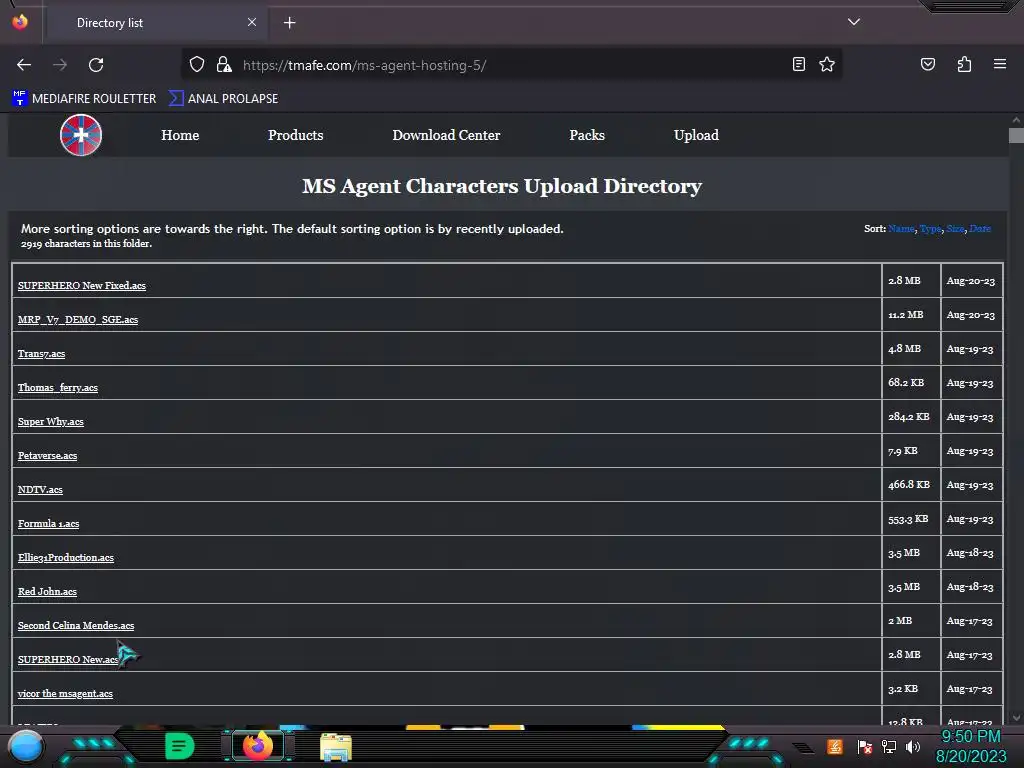Image resolution: width=1024 pixels, height=768 pixels.
Task: Download Red John.acs file
Action: pos(47,591)
